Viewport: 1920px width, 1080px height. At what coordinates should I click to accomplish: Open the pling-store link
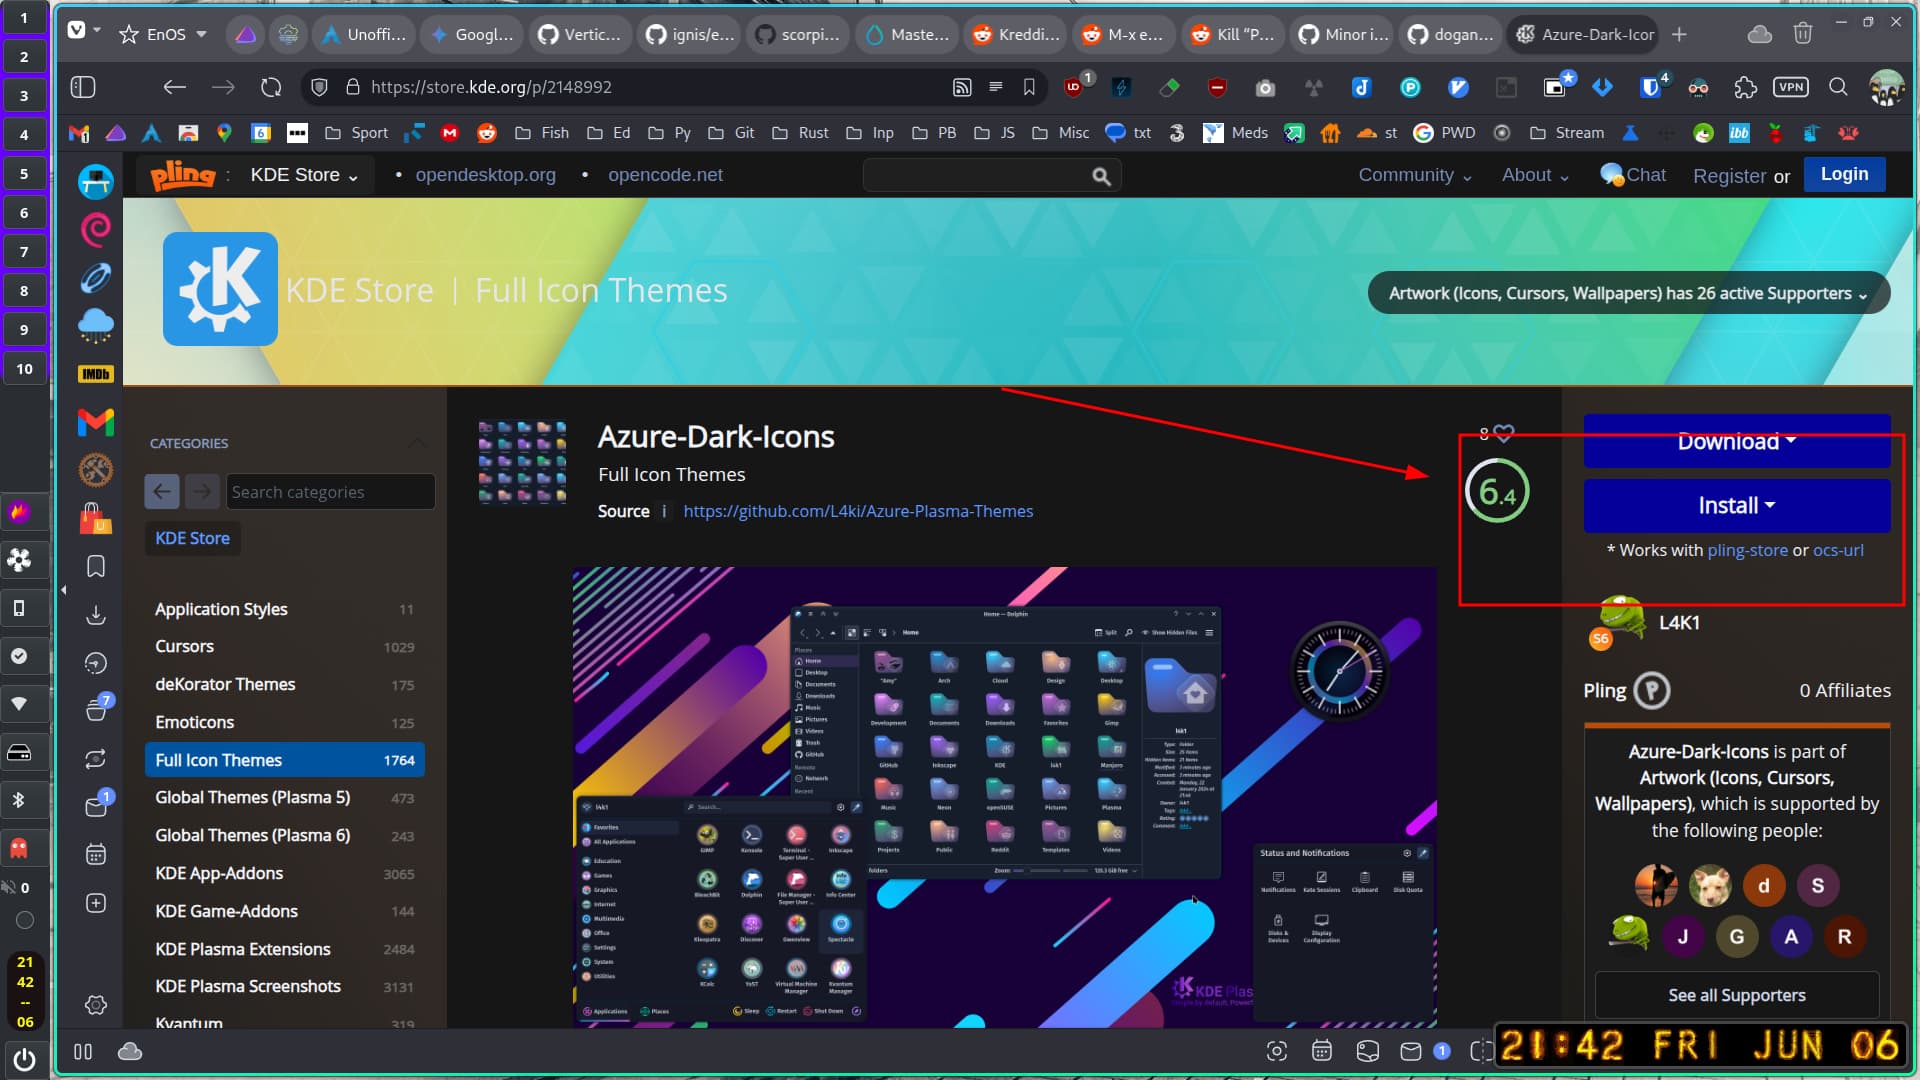point(1747,550)
